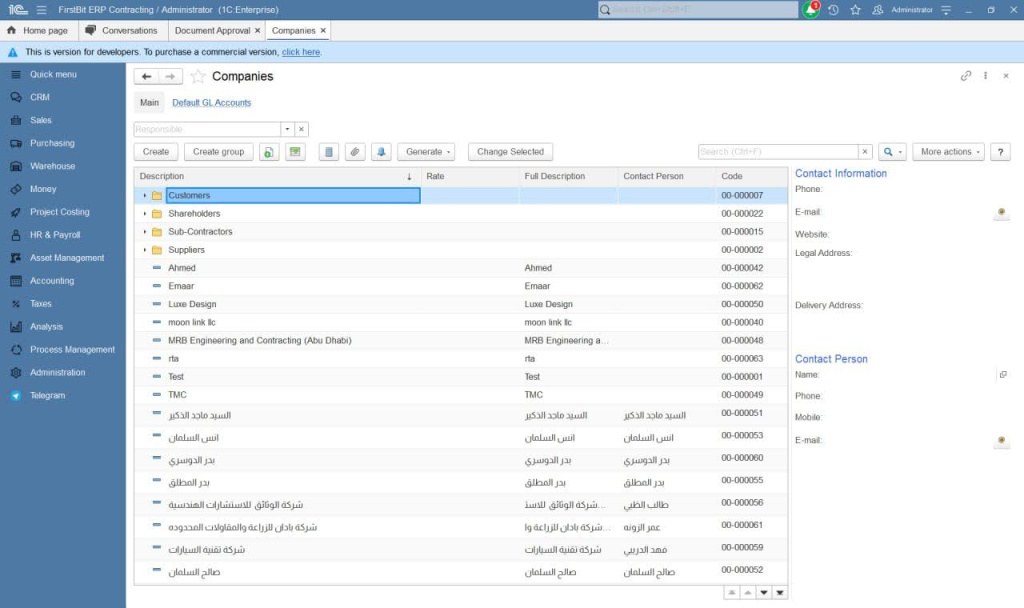Open contact person Name link icon

point(1003,375)
